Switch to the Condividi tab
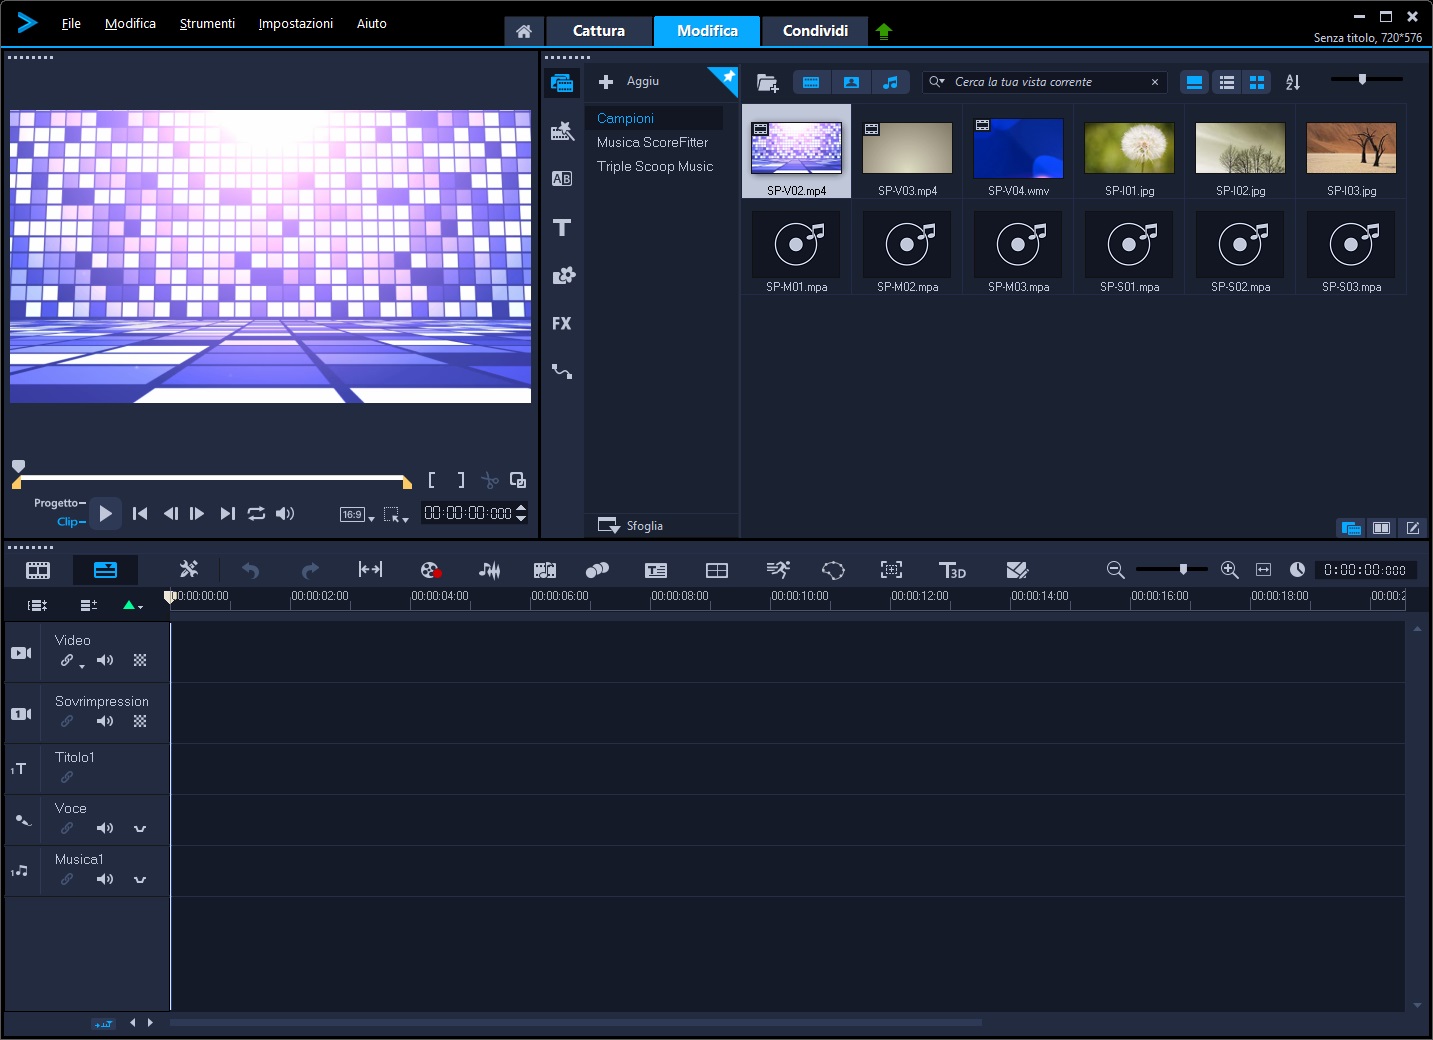This screenshot has width=1433, height=1040. [x=815, y=31]
